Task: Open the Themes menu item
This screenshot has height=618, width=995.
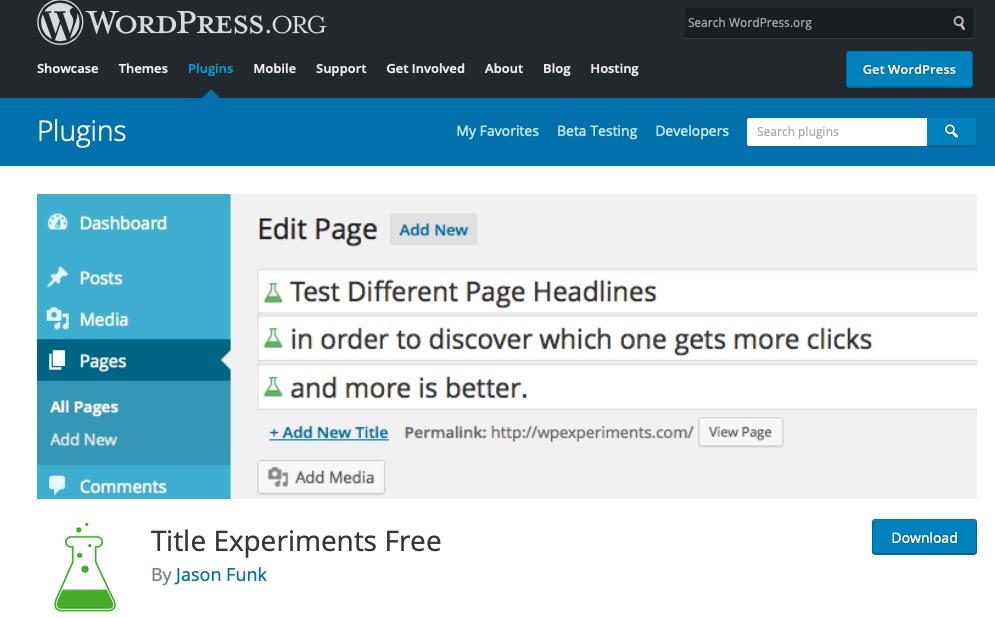Action: click(143, 69)
